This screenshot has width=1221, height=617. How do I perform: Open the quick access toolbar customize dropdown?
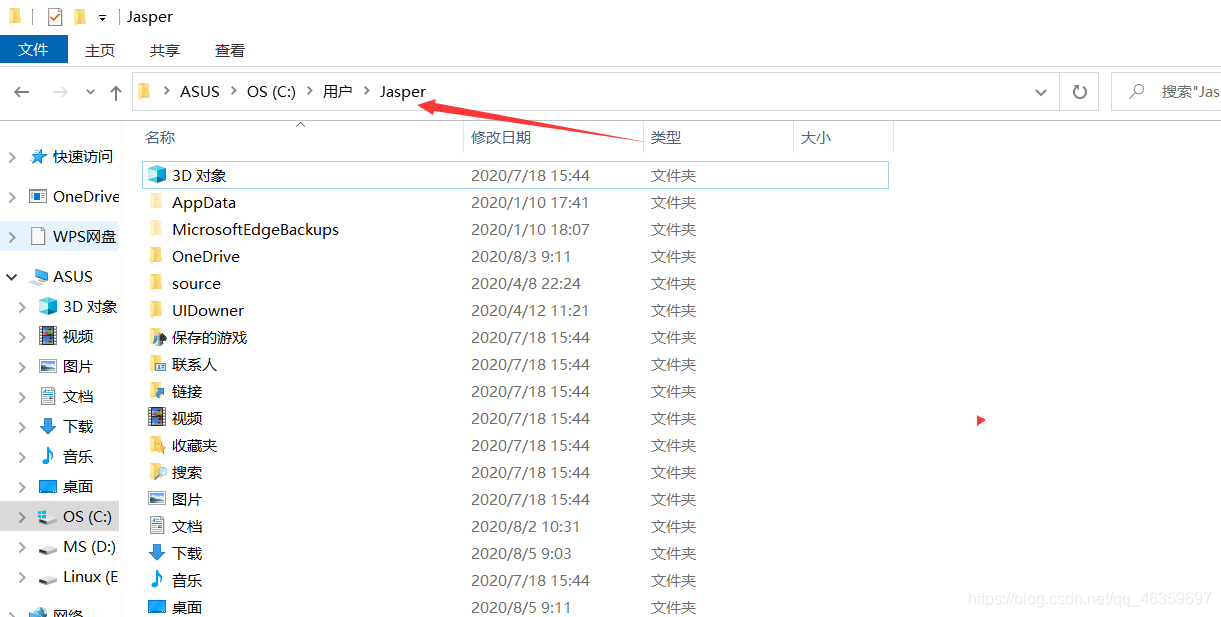click(x=102, y=18)
